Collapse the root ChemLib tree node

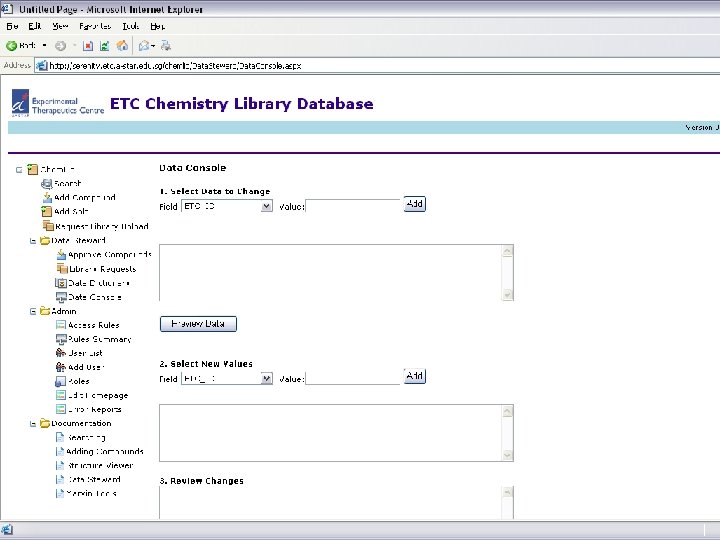19,170
